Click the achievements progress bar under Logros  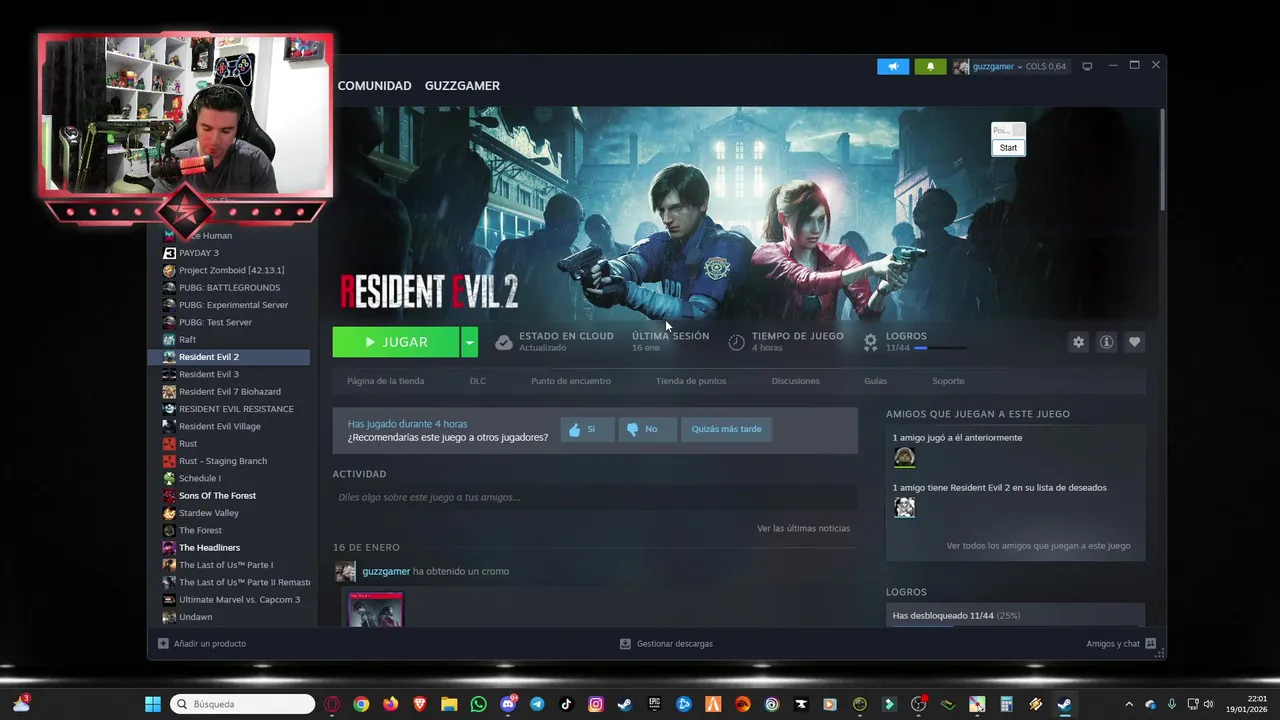(x=940, y=348)
